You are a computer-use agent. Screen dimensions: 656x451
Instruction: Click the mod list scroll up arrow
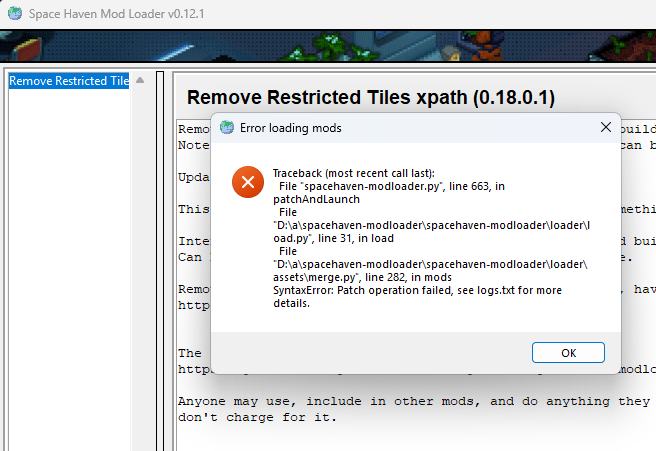coord(140,80)
